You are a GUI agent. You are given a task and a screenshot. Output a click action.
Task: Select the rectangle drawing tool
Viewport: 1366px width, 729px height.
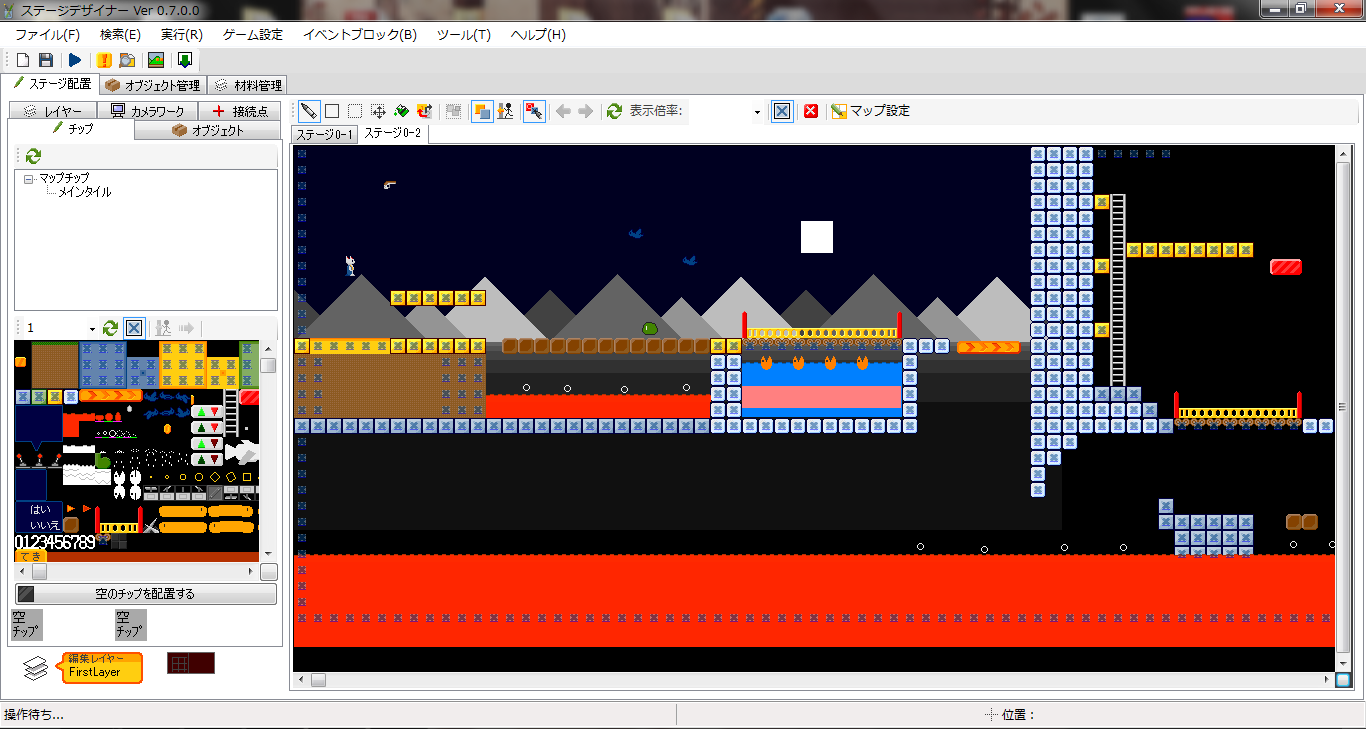[332, 111]
